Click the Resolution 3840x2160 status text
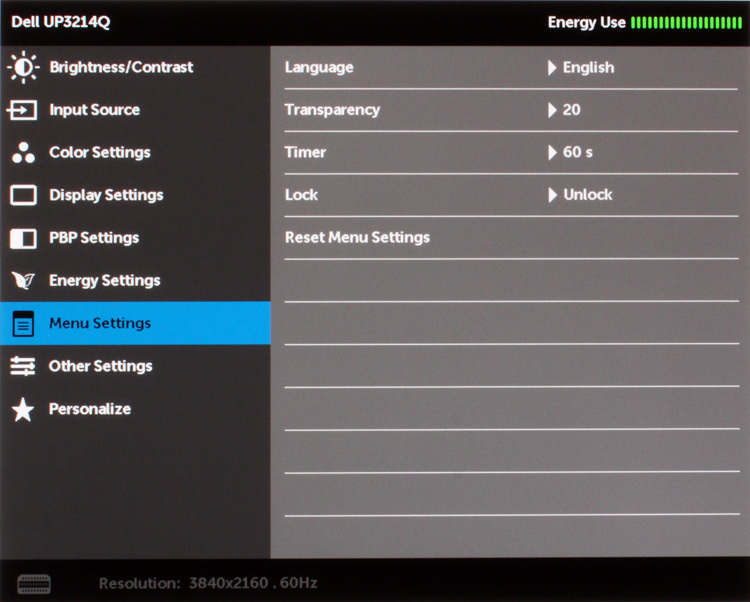This screenshot has height=602, width=750. pos(208,583)
